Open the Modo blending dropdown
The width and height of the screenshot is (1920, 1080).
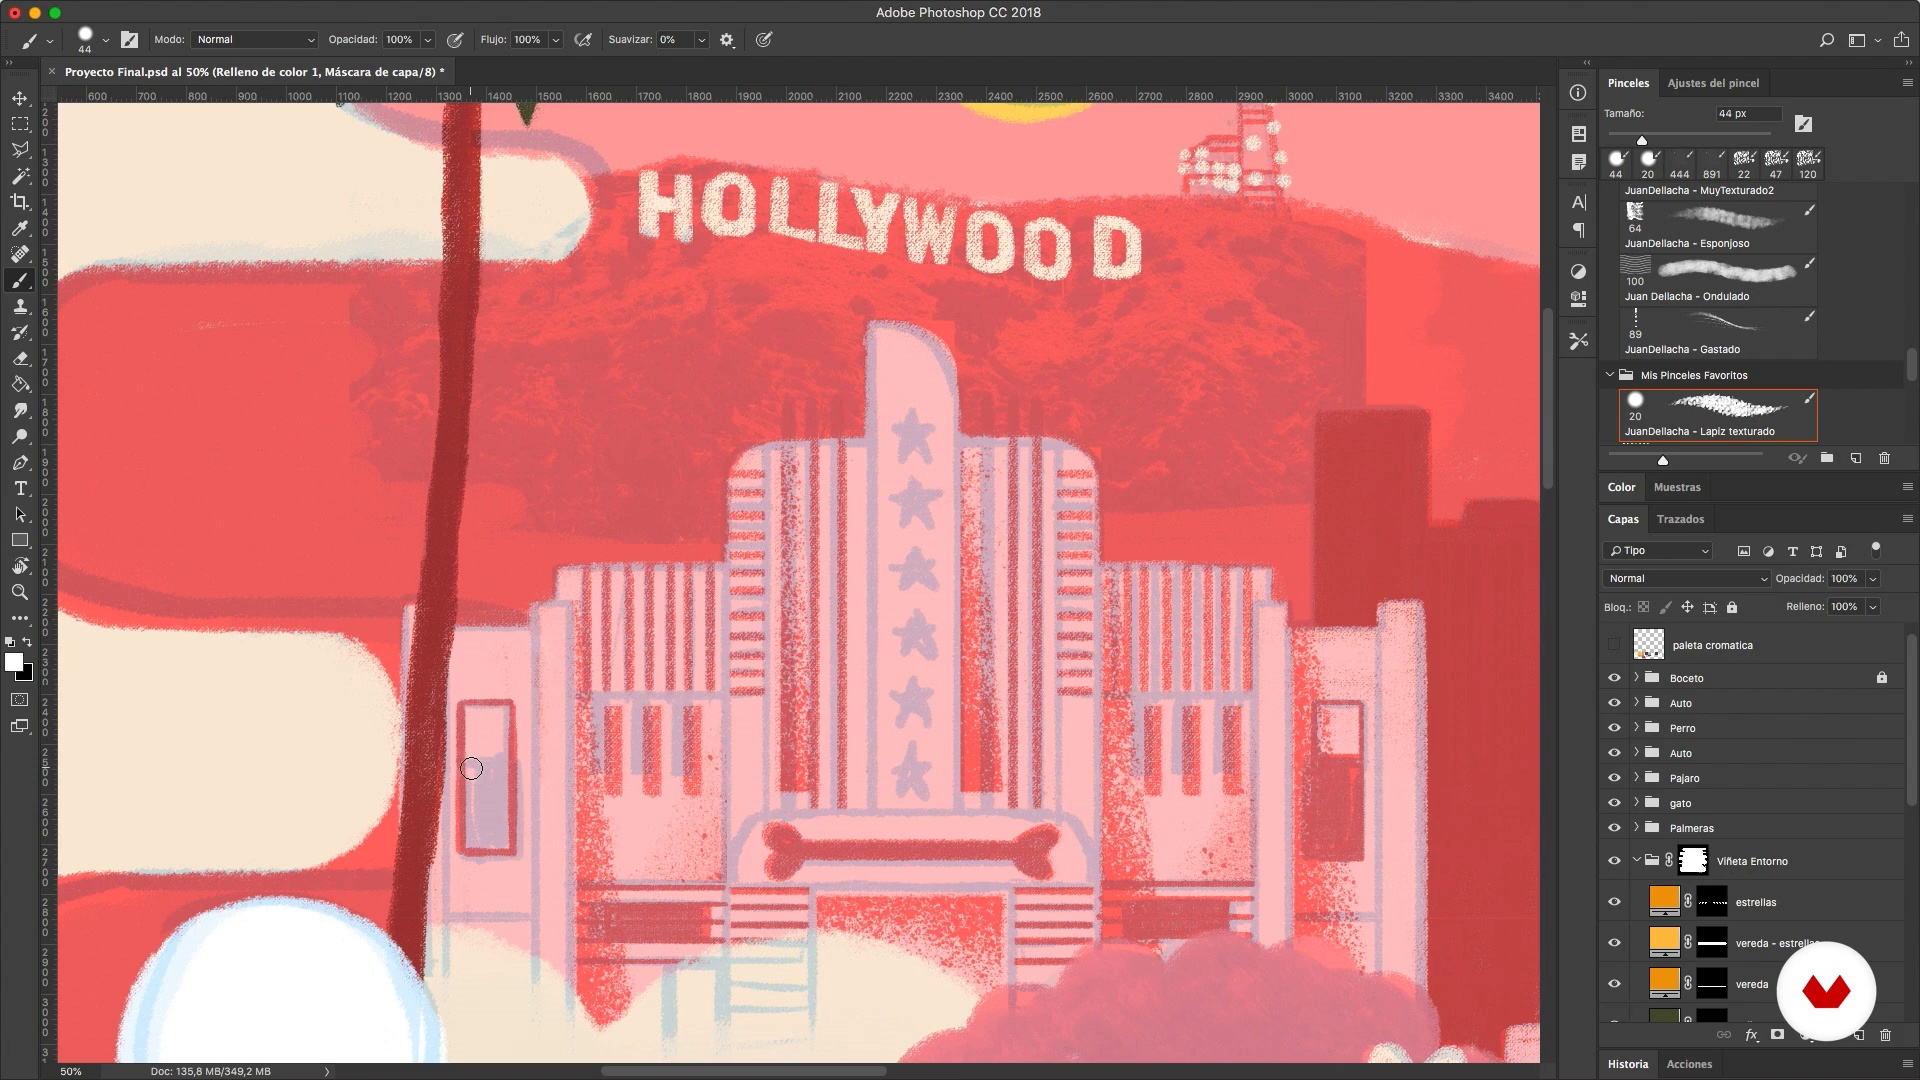254,40
